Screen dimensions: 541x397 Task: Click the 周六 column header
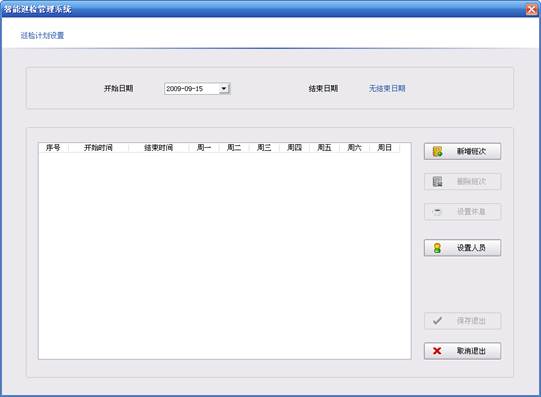pyautogui.click(x=354, y=148)
